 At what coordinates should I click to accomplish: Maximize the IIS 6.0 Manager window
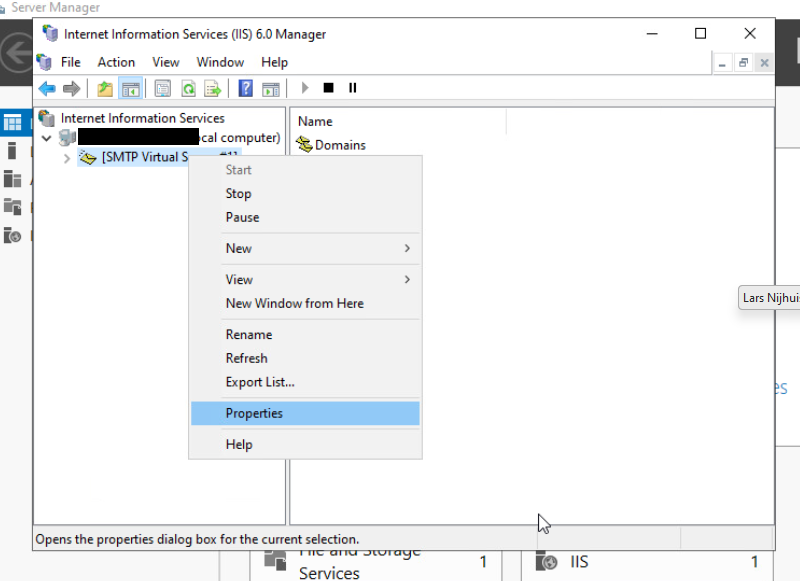tap(701, 34)
